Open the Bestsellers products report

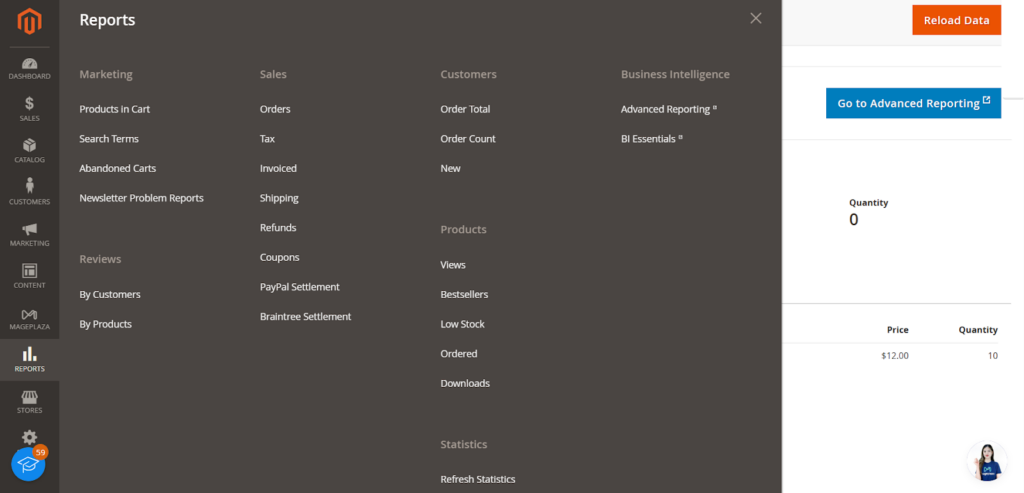tap(464, 294)
